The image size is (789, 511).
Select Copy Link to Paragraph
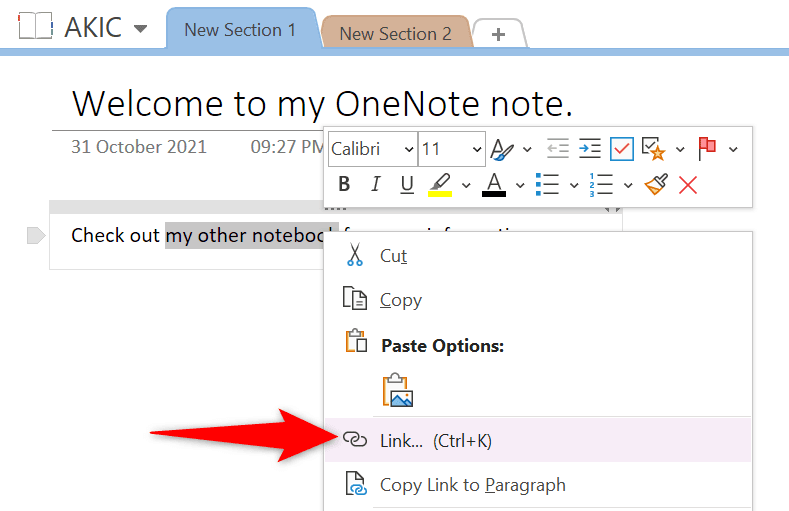[472, 485]
